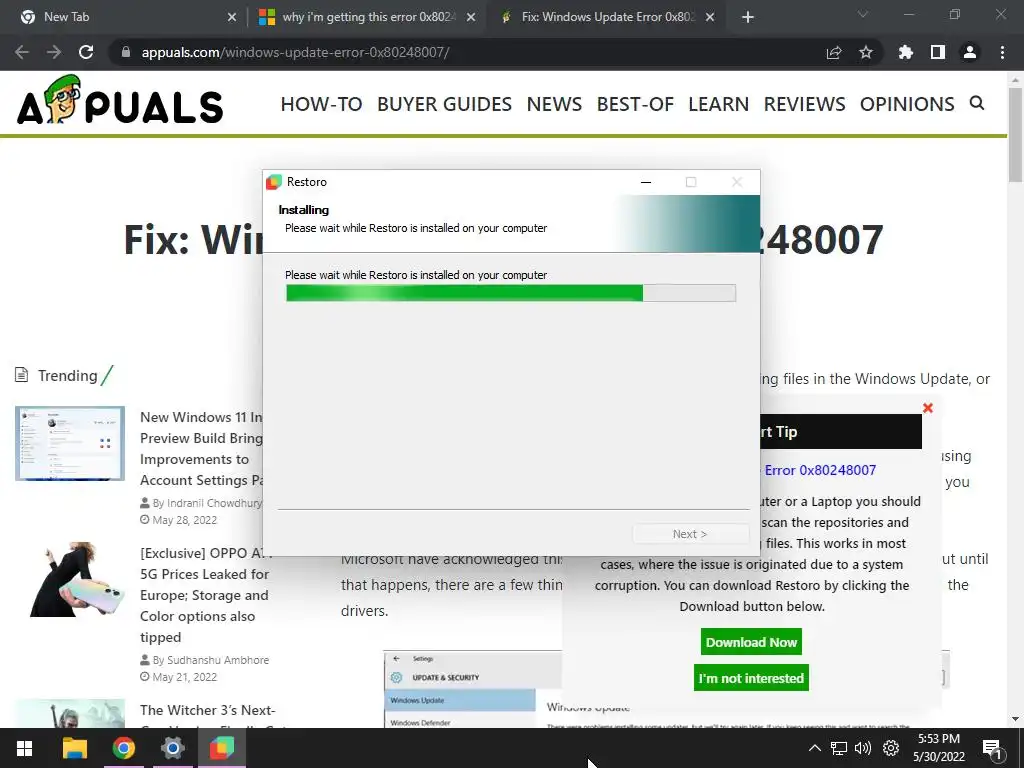This screenshot has width=1024, height=768.
Task: Open the tab search chevron
Action: [x=863, y=14]
